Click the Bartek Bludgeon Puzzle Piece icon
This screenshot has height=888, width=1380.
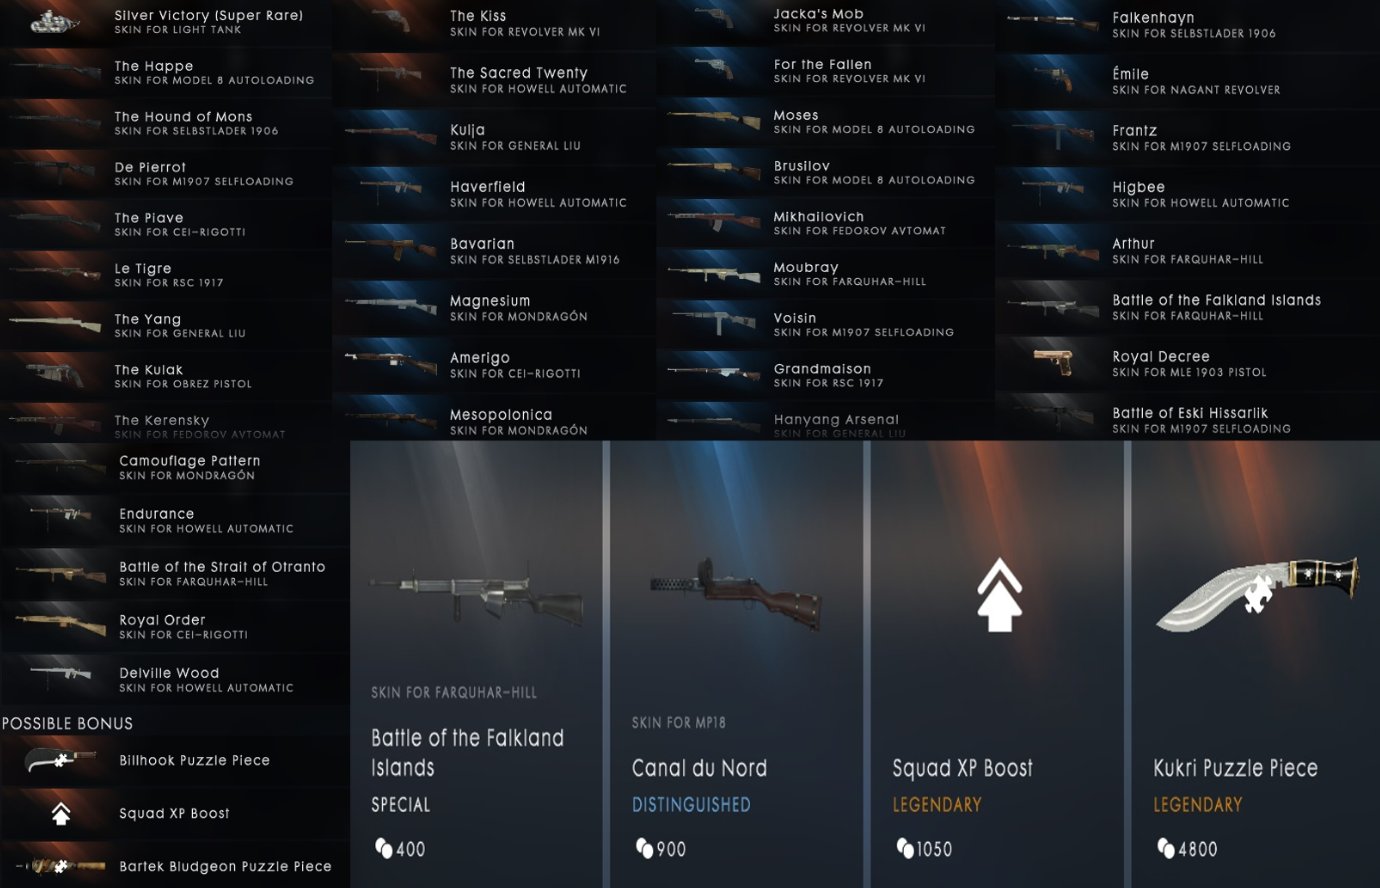point(60,866)
